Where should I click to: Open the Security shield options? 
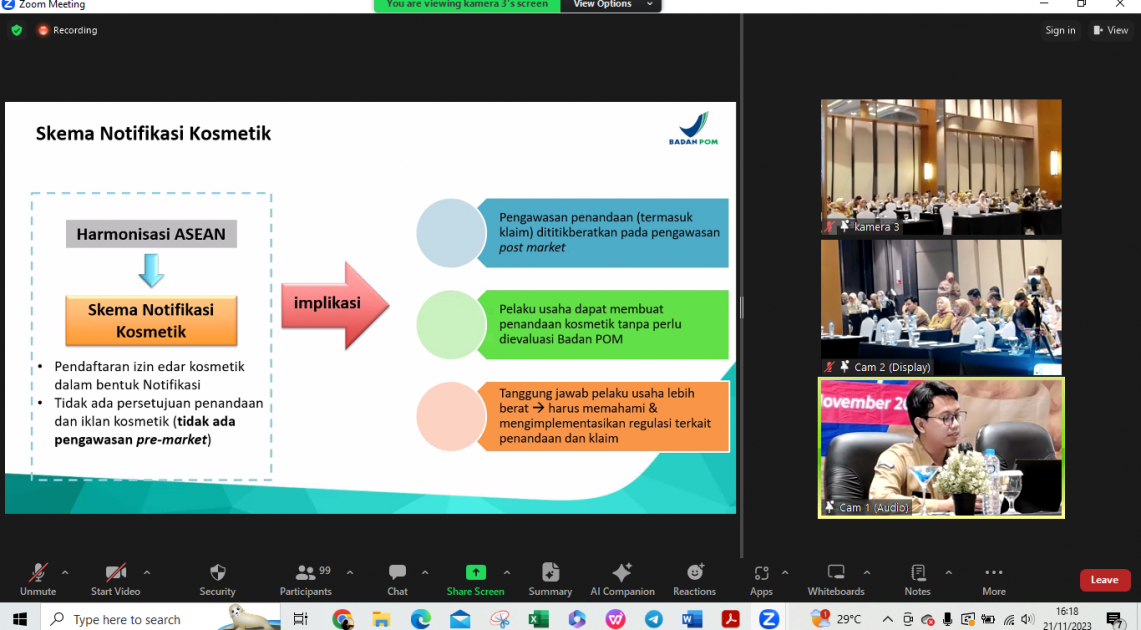click(x=217, y=578)
